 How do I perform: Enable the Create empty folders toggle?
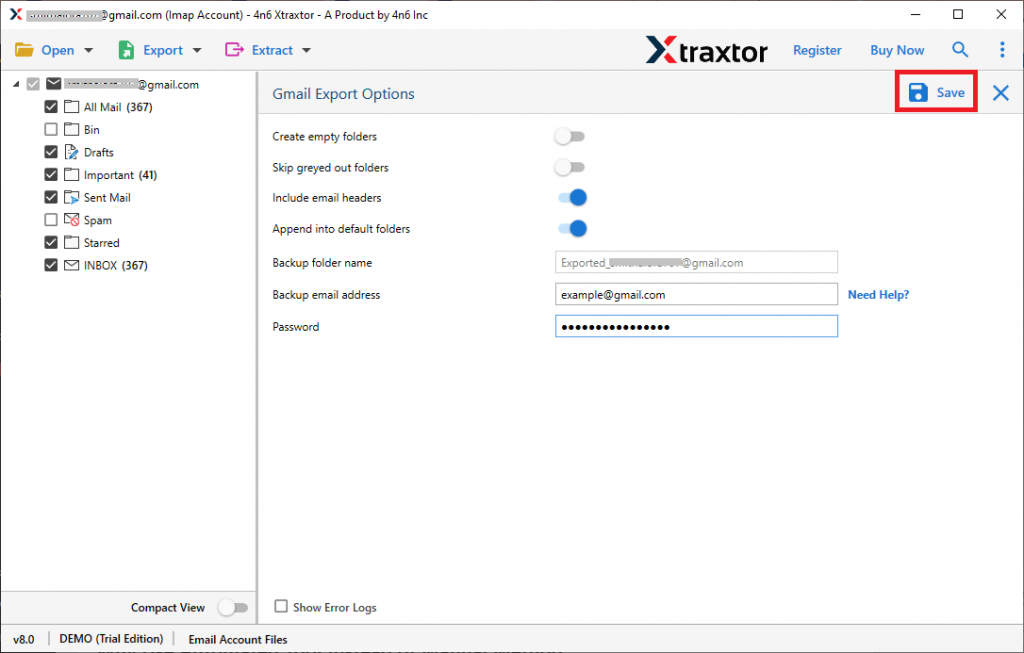pyautogui.click(x=570, y=136)
